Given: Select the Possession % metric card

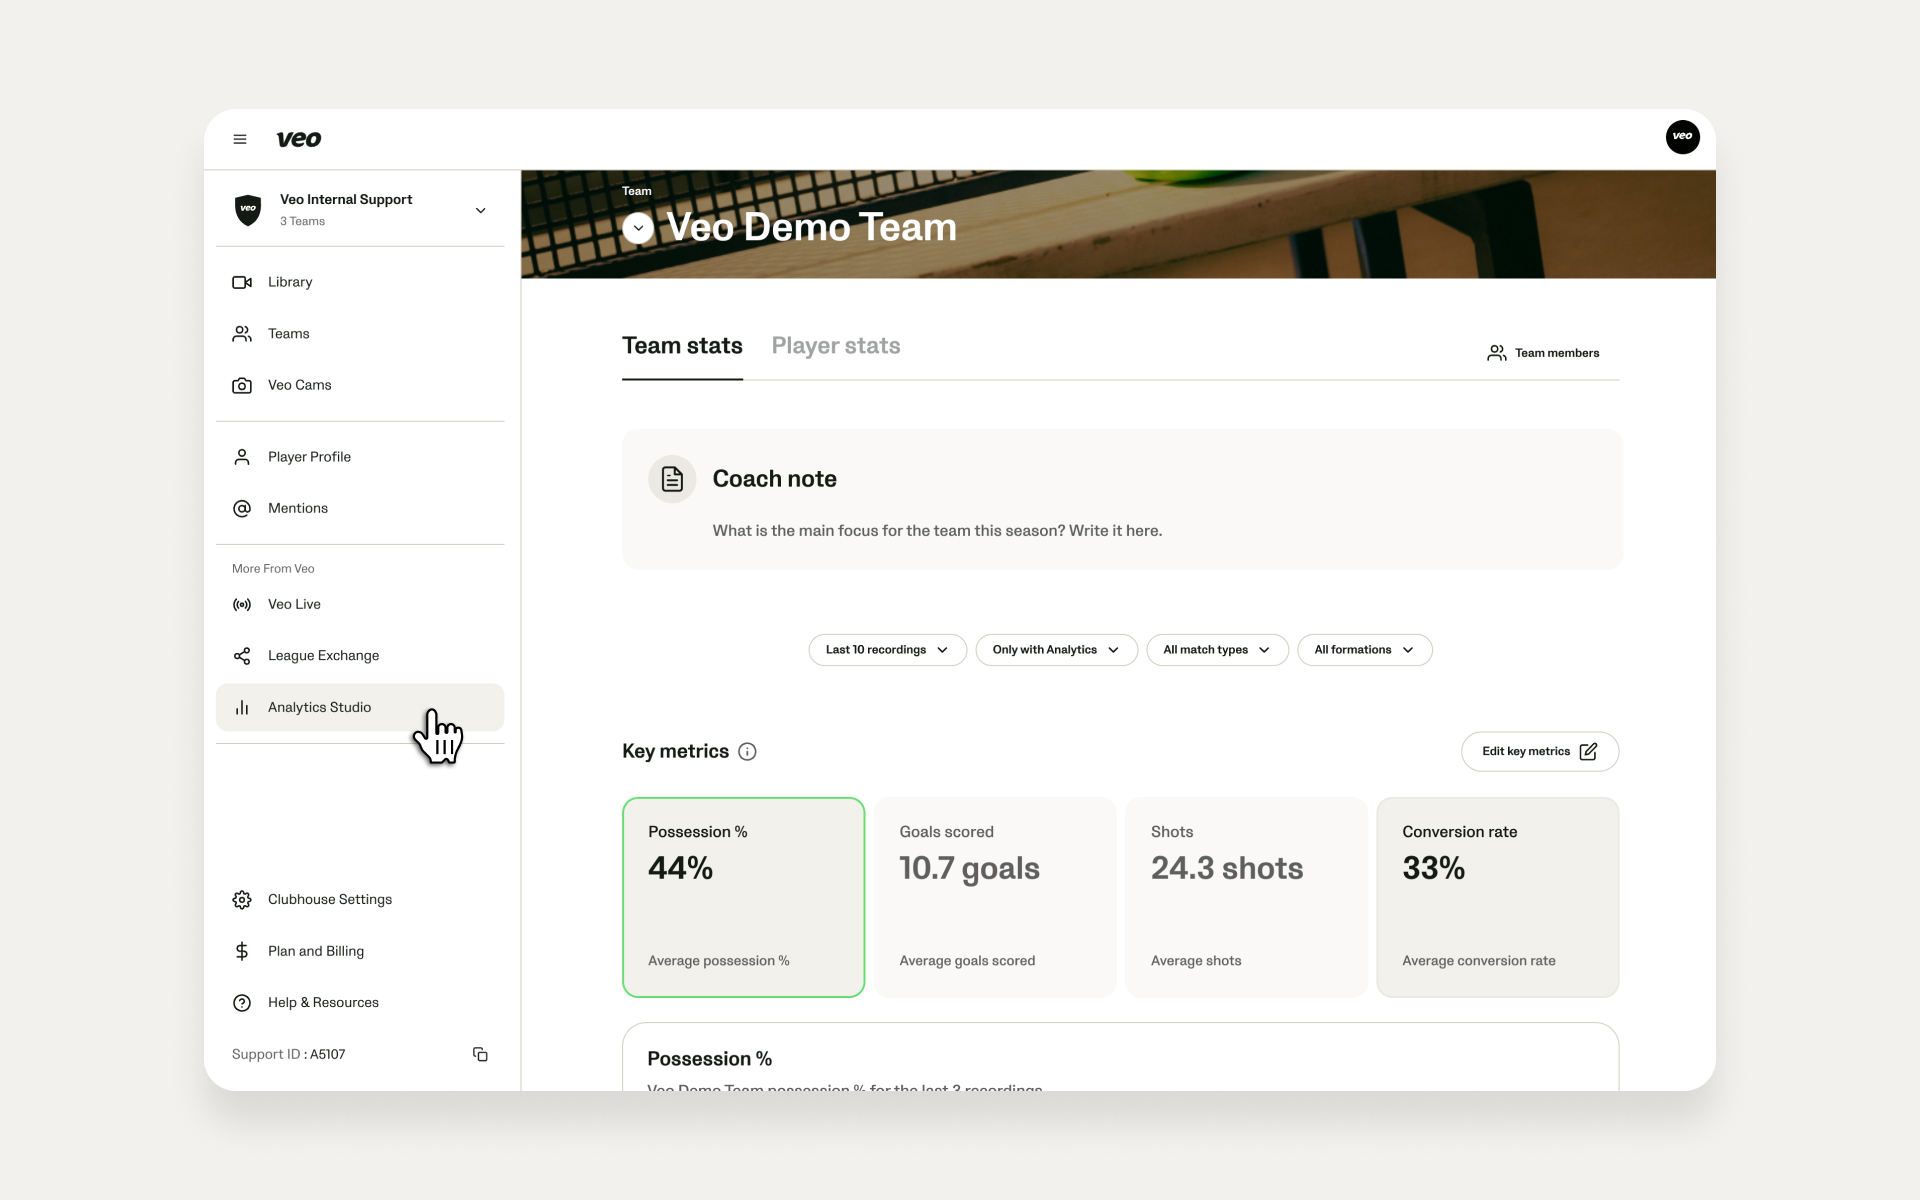Looking at the screenshot, I should [743, 897].
